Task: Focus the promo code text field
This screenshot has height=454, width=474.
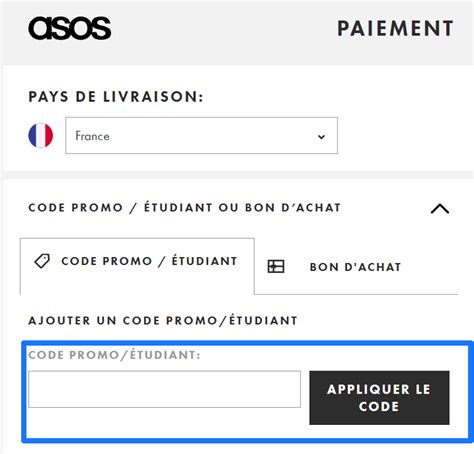Action: [164, 389]
